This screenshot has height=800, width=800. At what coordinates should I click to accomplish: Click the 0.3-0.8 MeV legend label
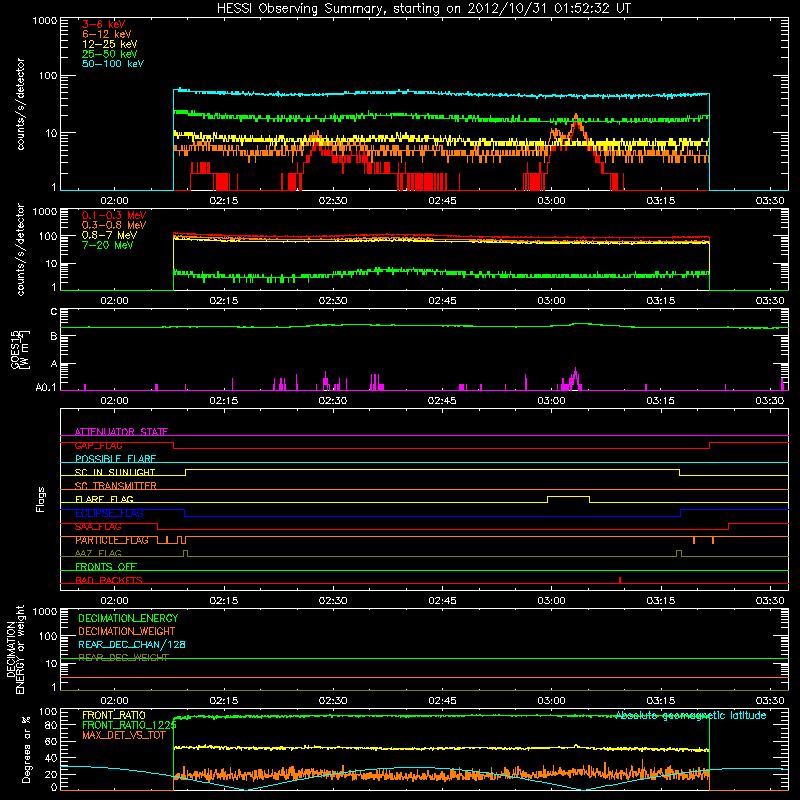pos(114,225)
